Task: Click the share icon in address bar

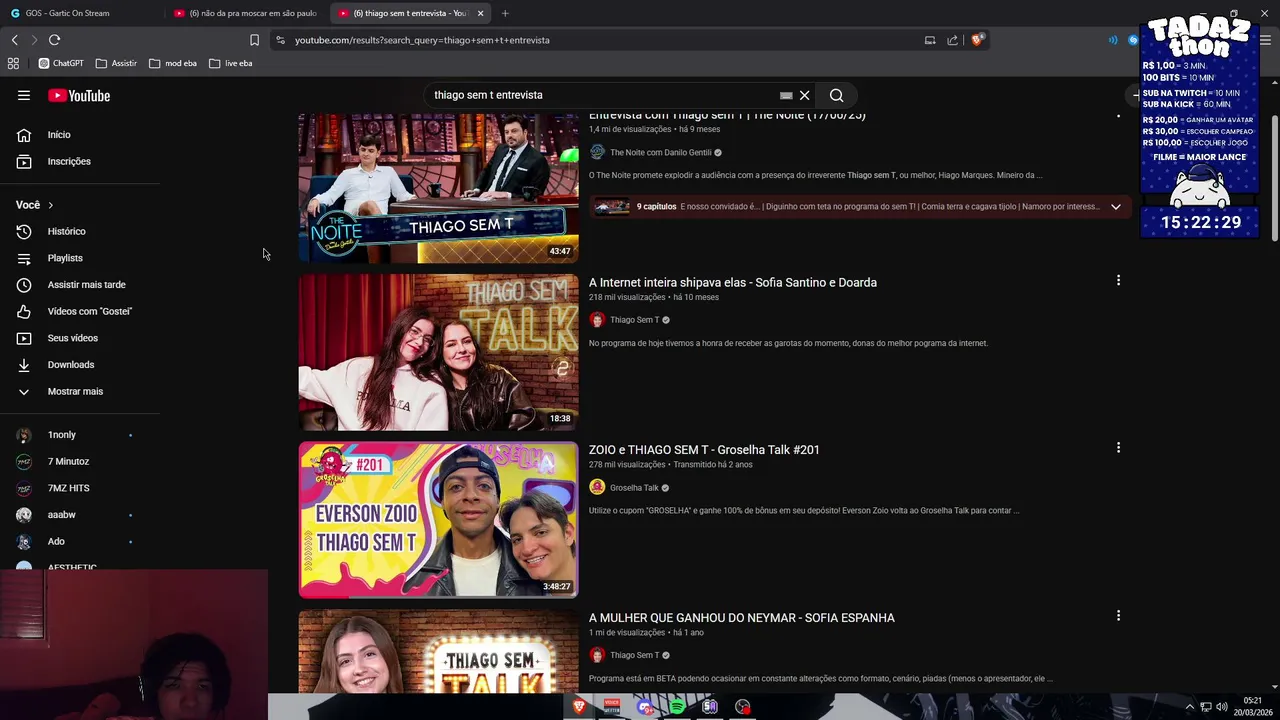Action: [952, 40]
